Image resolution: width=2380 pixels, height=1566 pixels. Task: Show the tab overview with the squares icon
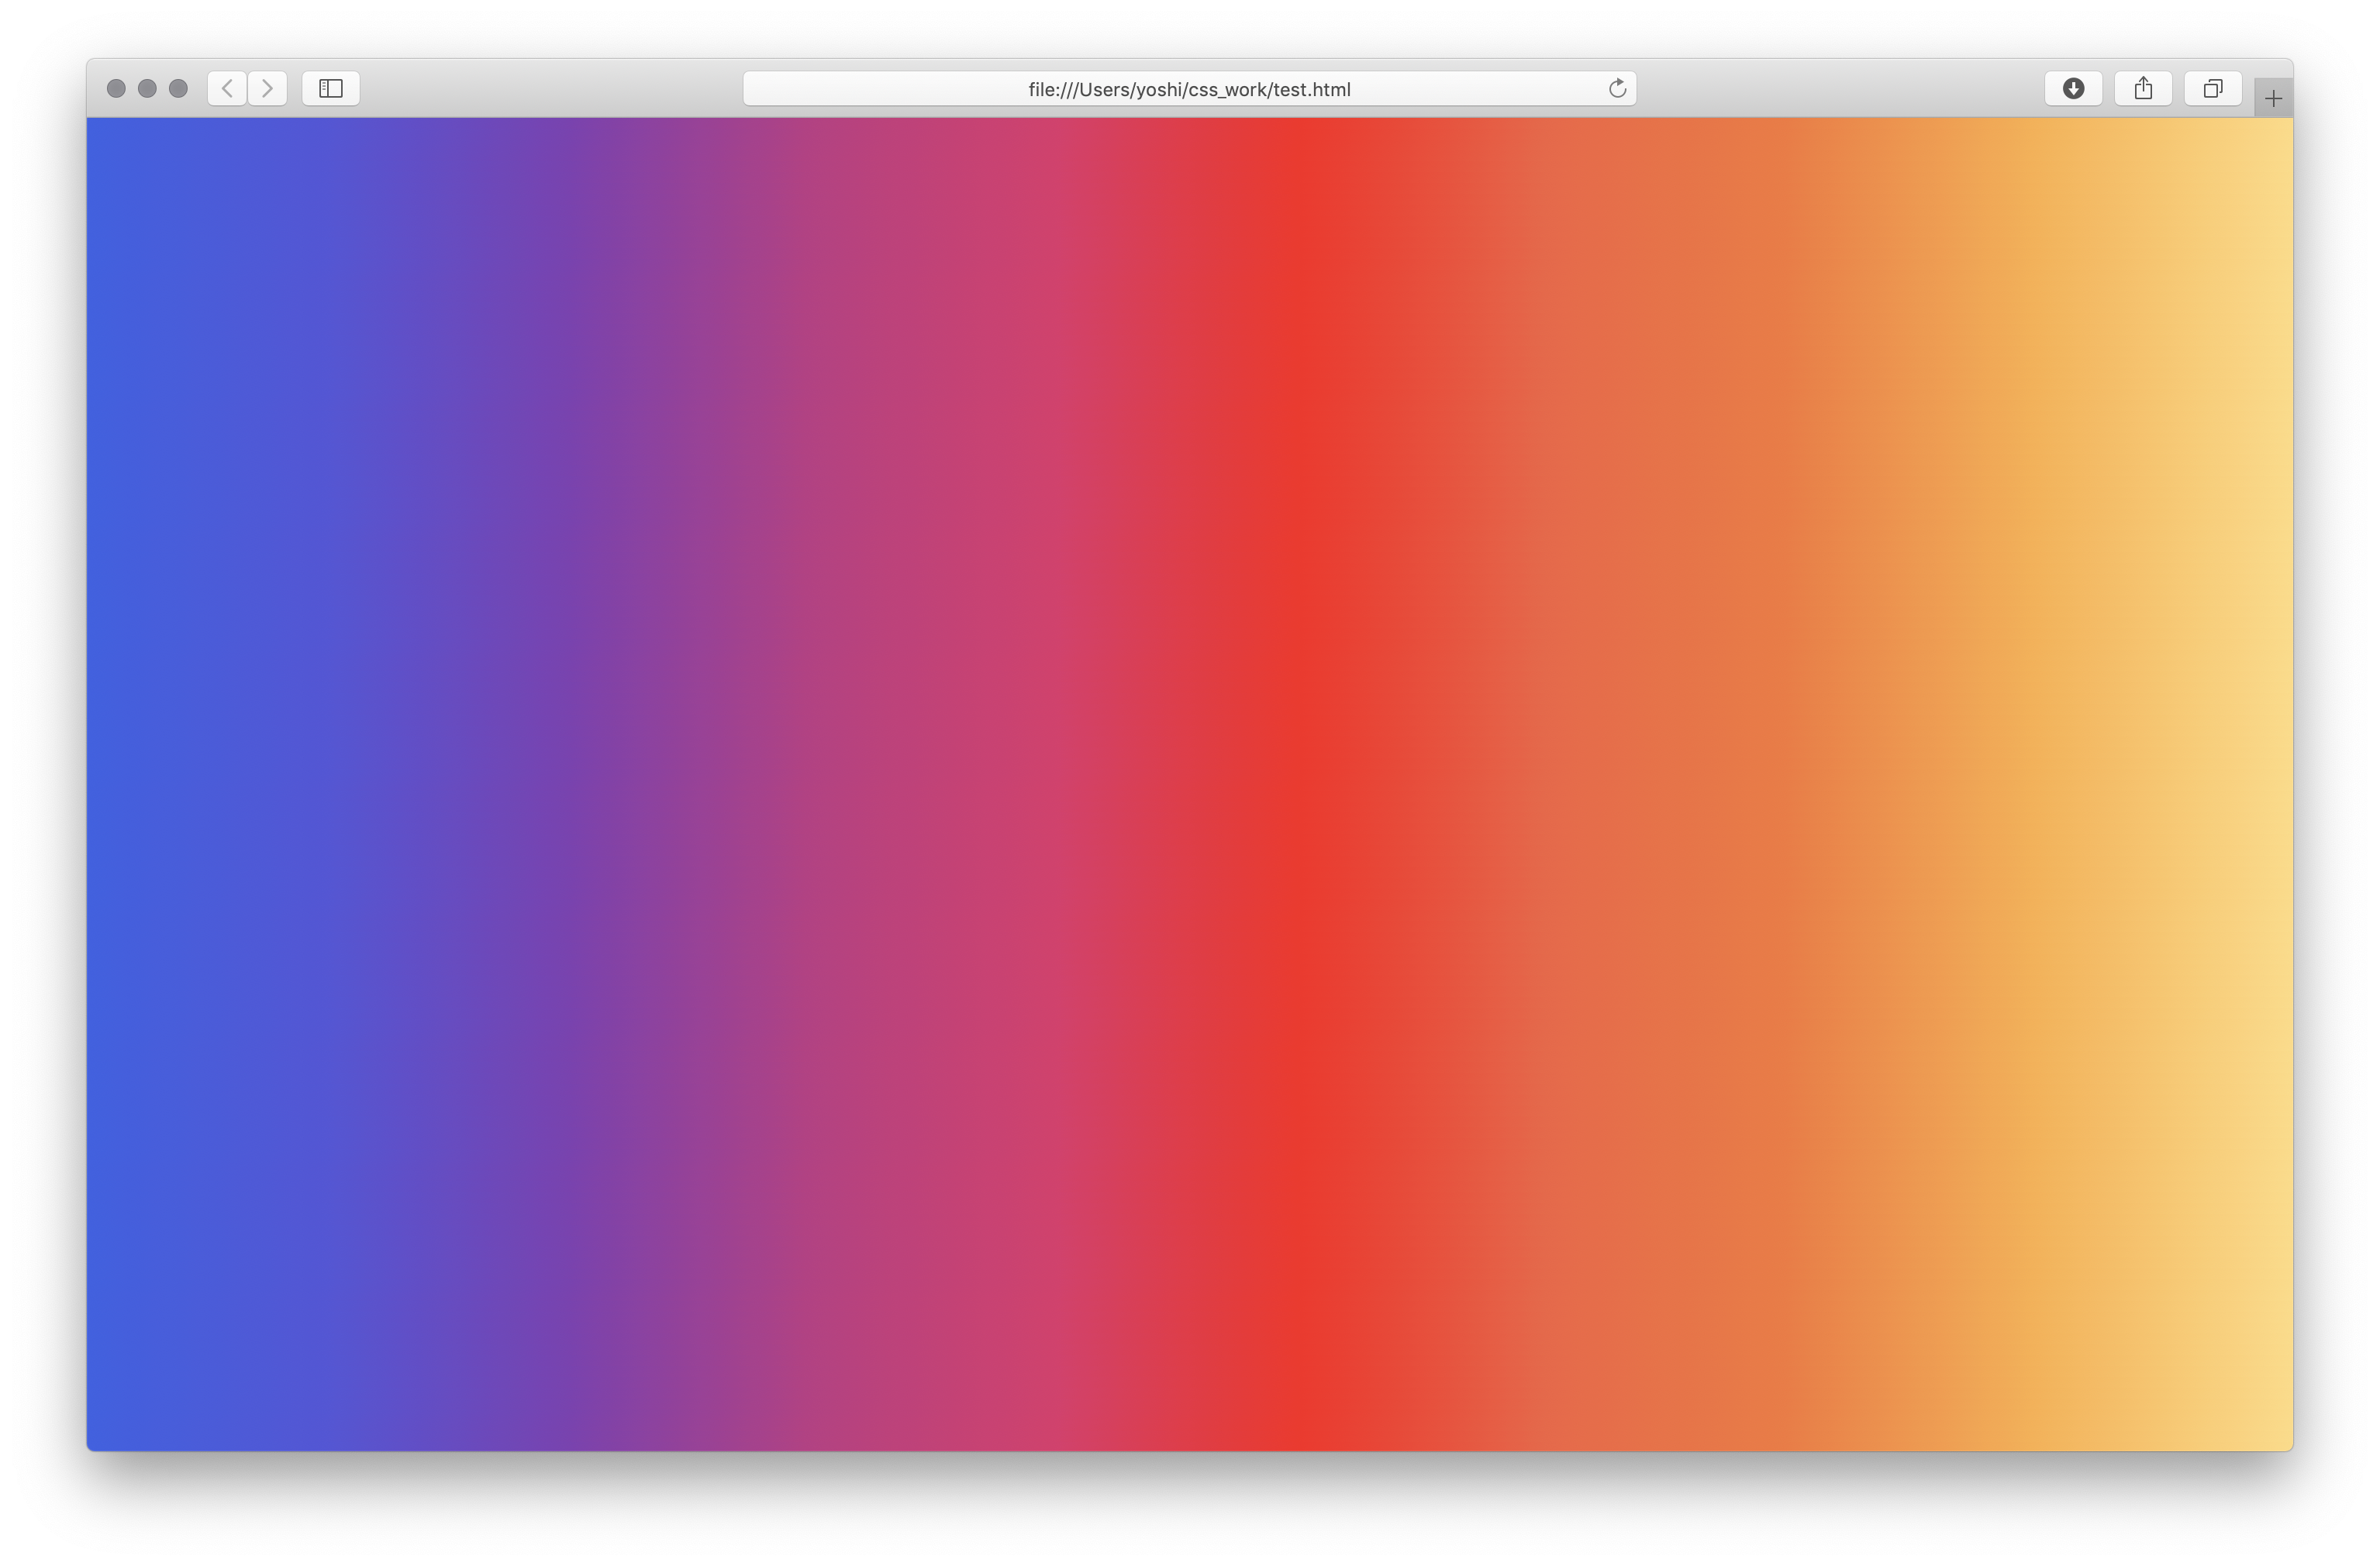point(2213,89)
